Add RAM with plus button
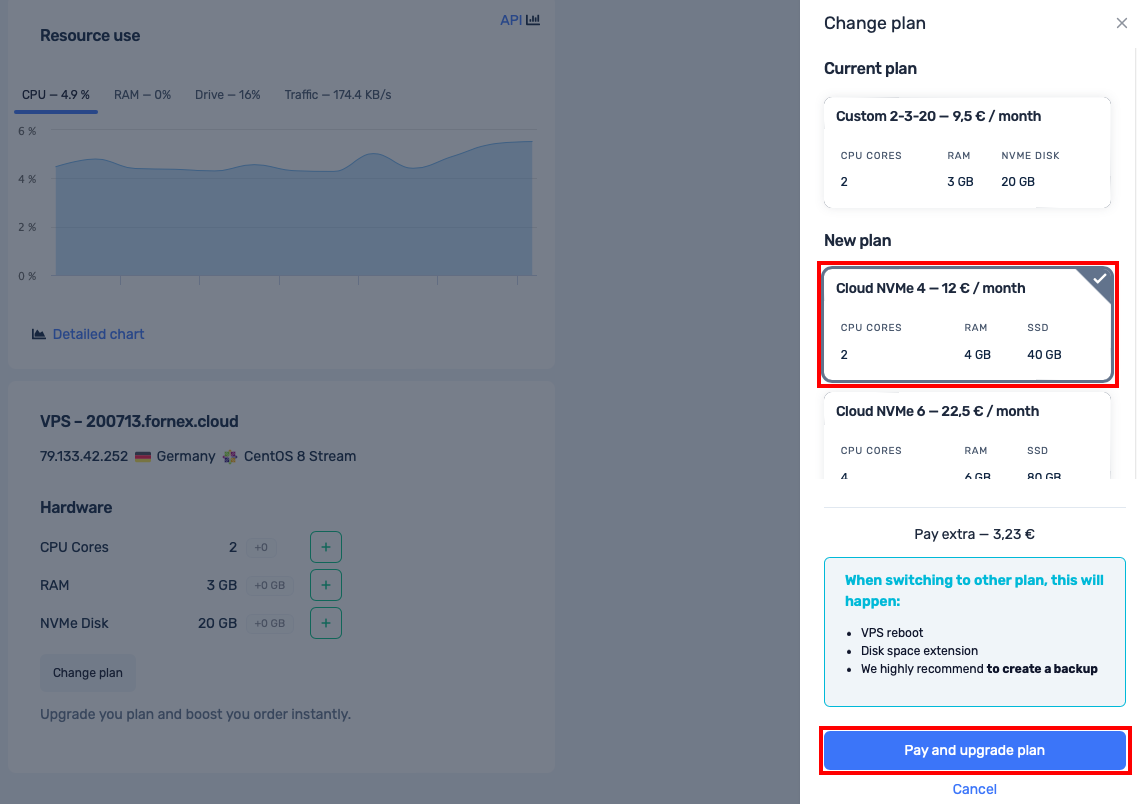The image size is (1137, 804). (x=326, y=585)
